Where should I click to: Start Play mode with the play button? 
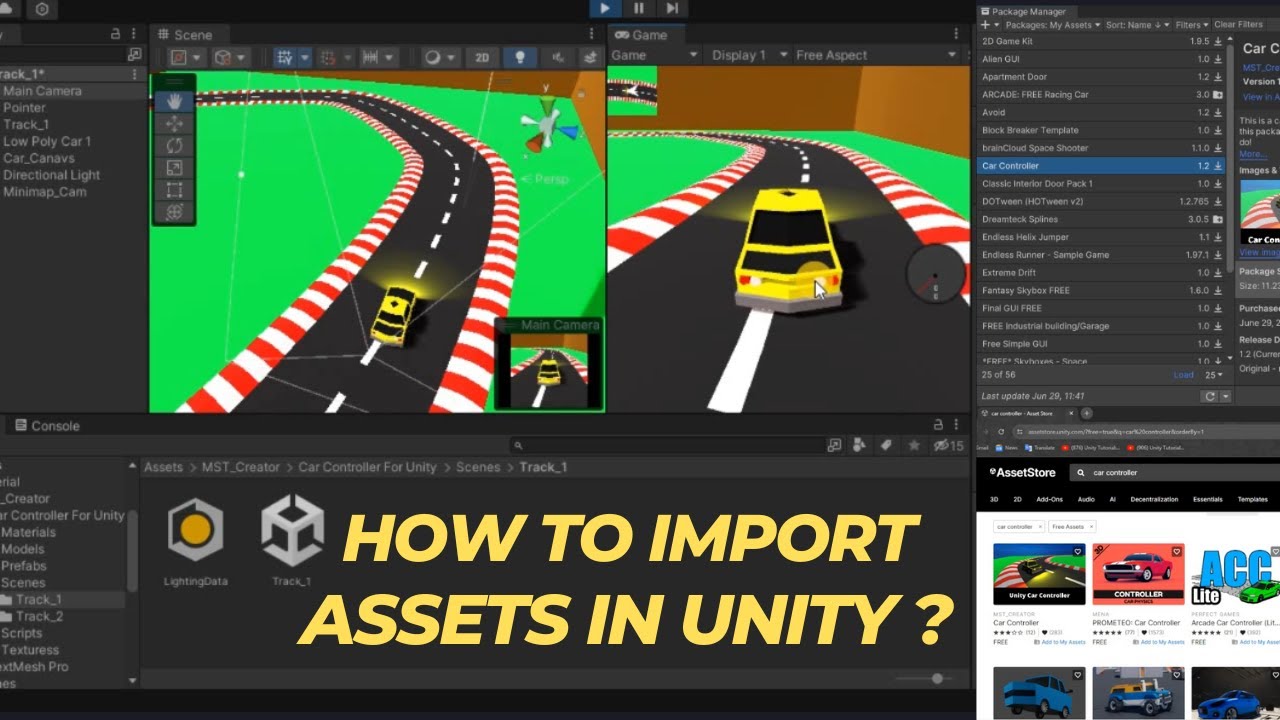[605, 8]
